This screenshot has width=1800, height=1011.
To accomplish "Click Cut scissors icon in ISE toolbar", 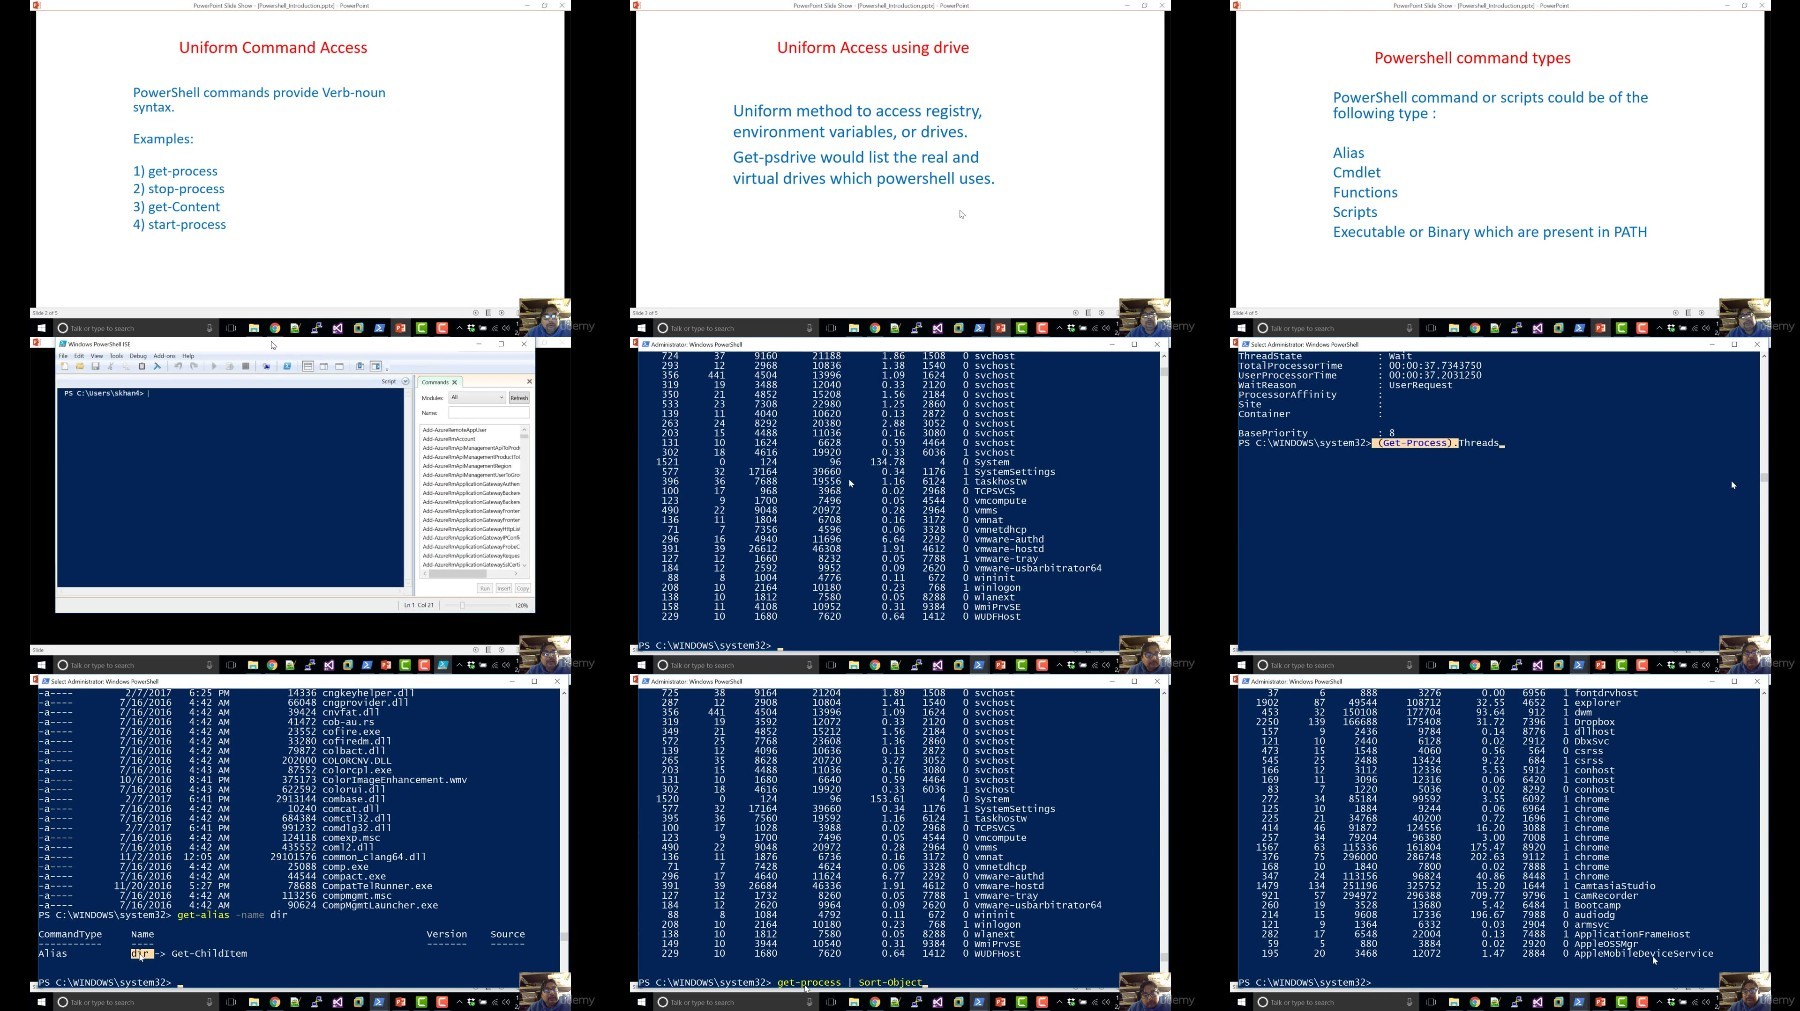I will [110, 366].
